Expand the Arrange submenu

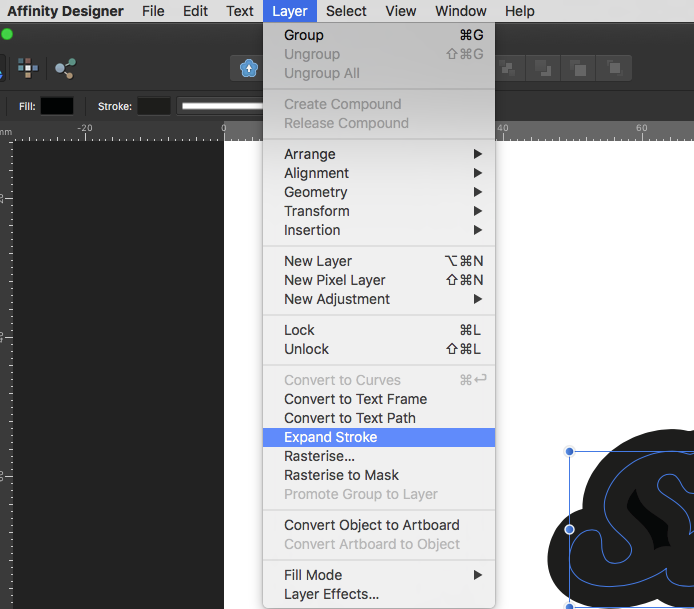point(379,154)
